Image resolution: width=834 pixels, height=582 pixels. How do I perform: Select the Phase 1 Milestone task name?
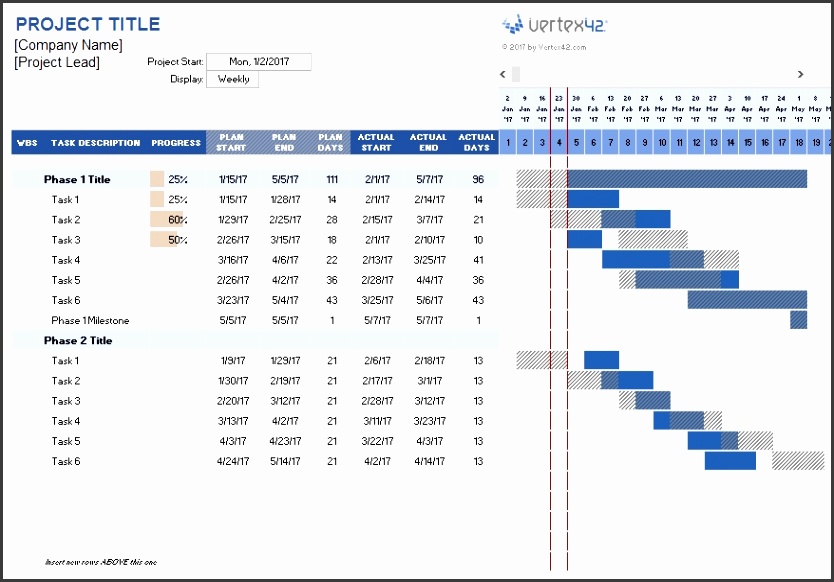90,321
